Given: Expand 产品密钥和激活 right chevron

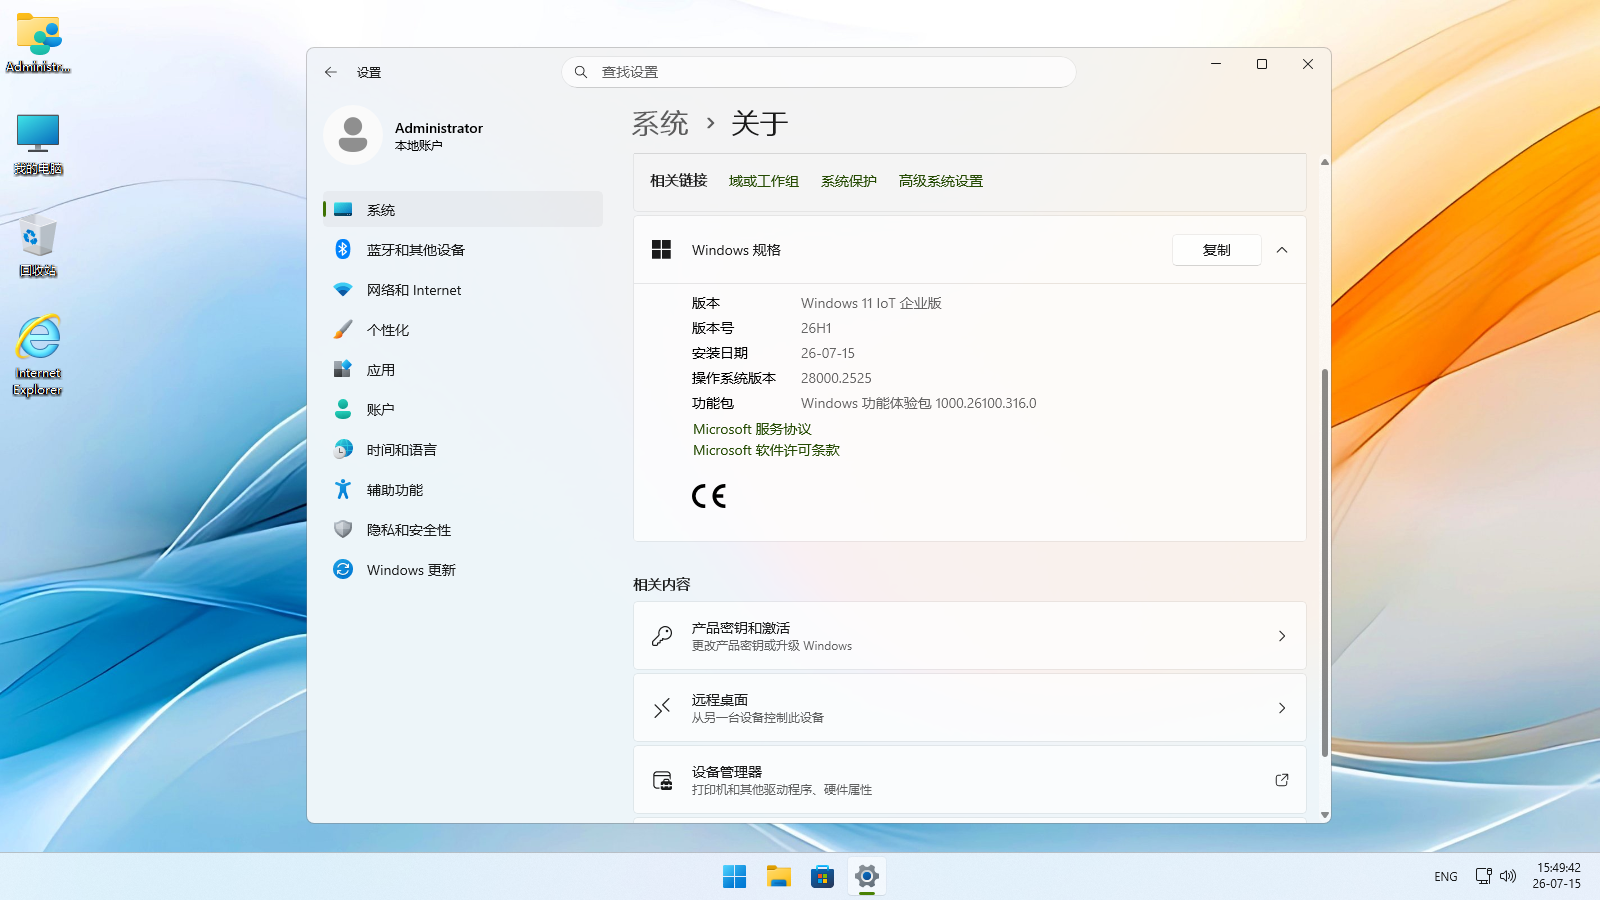Looking at the screenshot, I should pyautogui.click(x=1282, y=636).
